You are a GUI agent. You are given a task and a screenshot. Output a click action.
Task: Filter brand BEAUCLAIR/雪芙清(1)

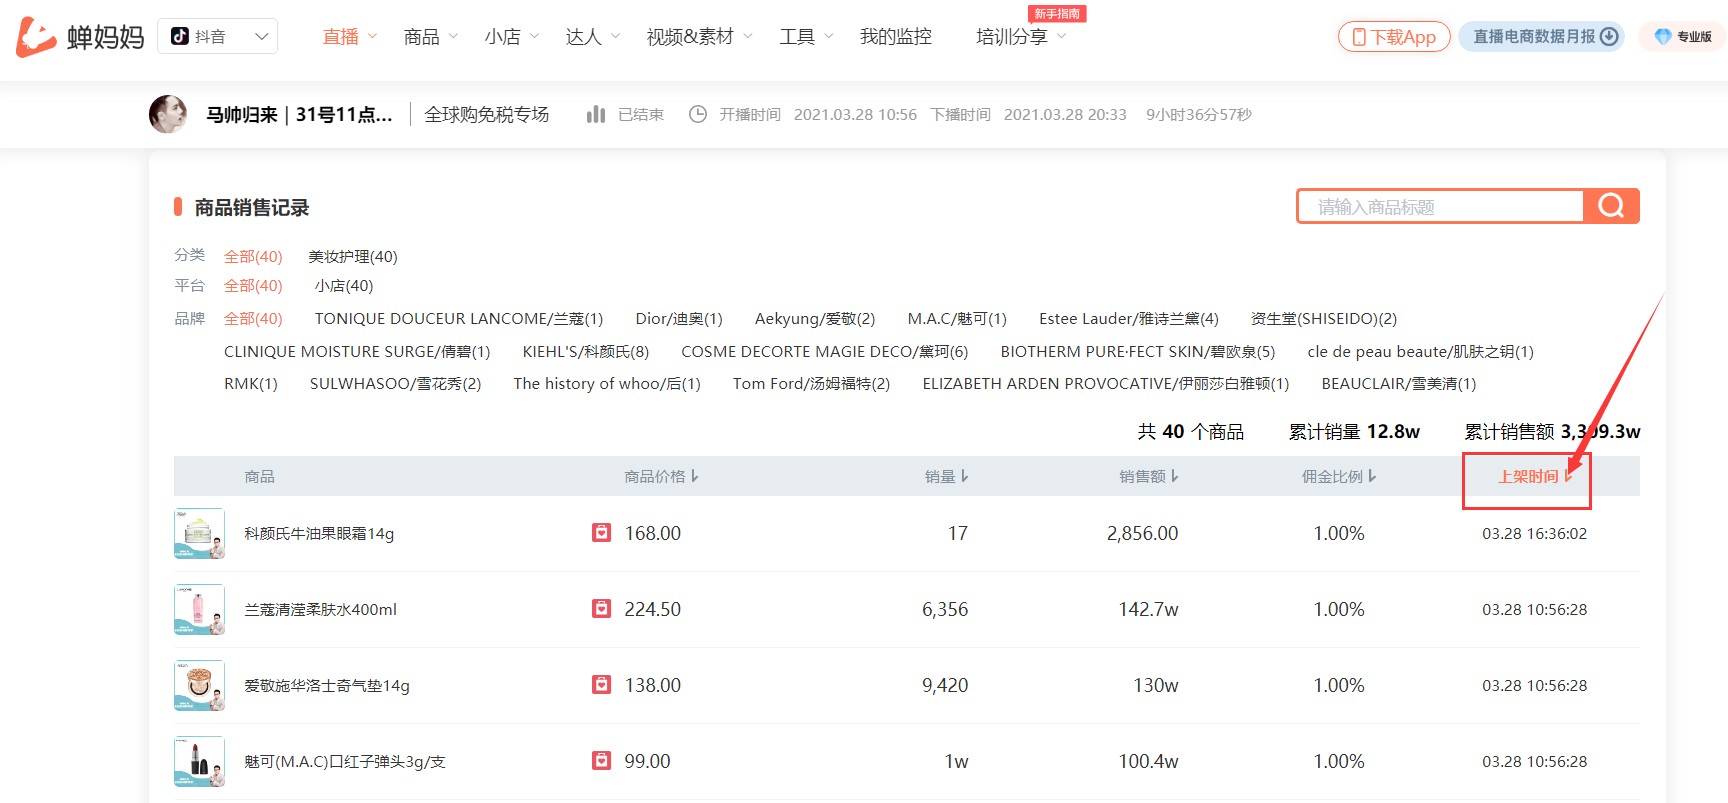[1399, 384]
